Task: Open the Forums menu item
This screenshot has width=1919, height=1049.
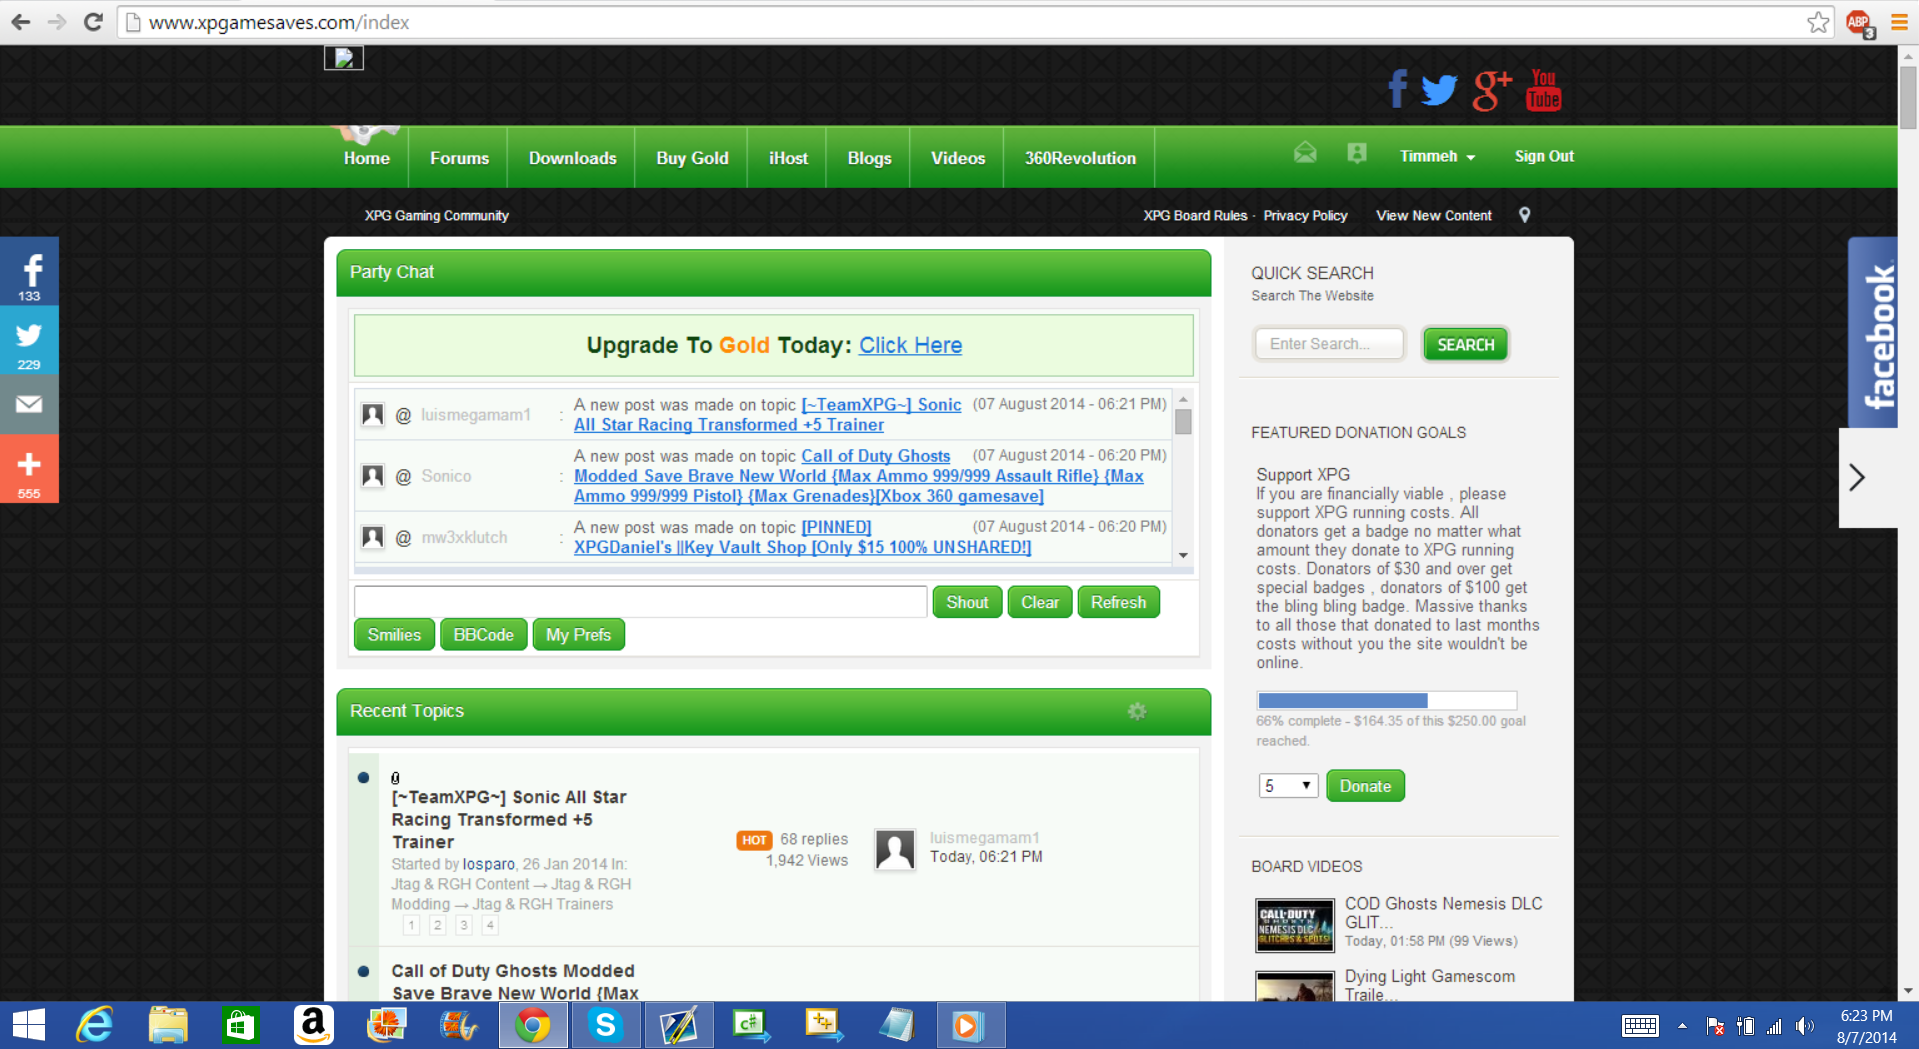Action: pos(459,158)
